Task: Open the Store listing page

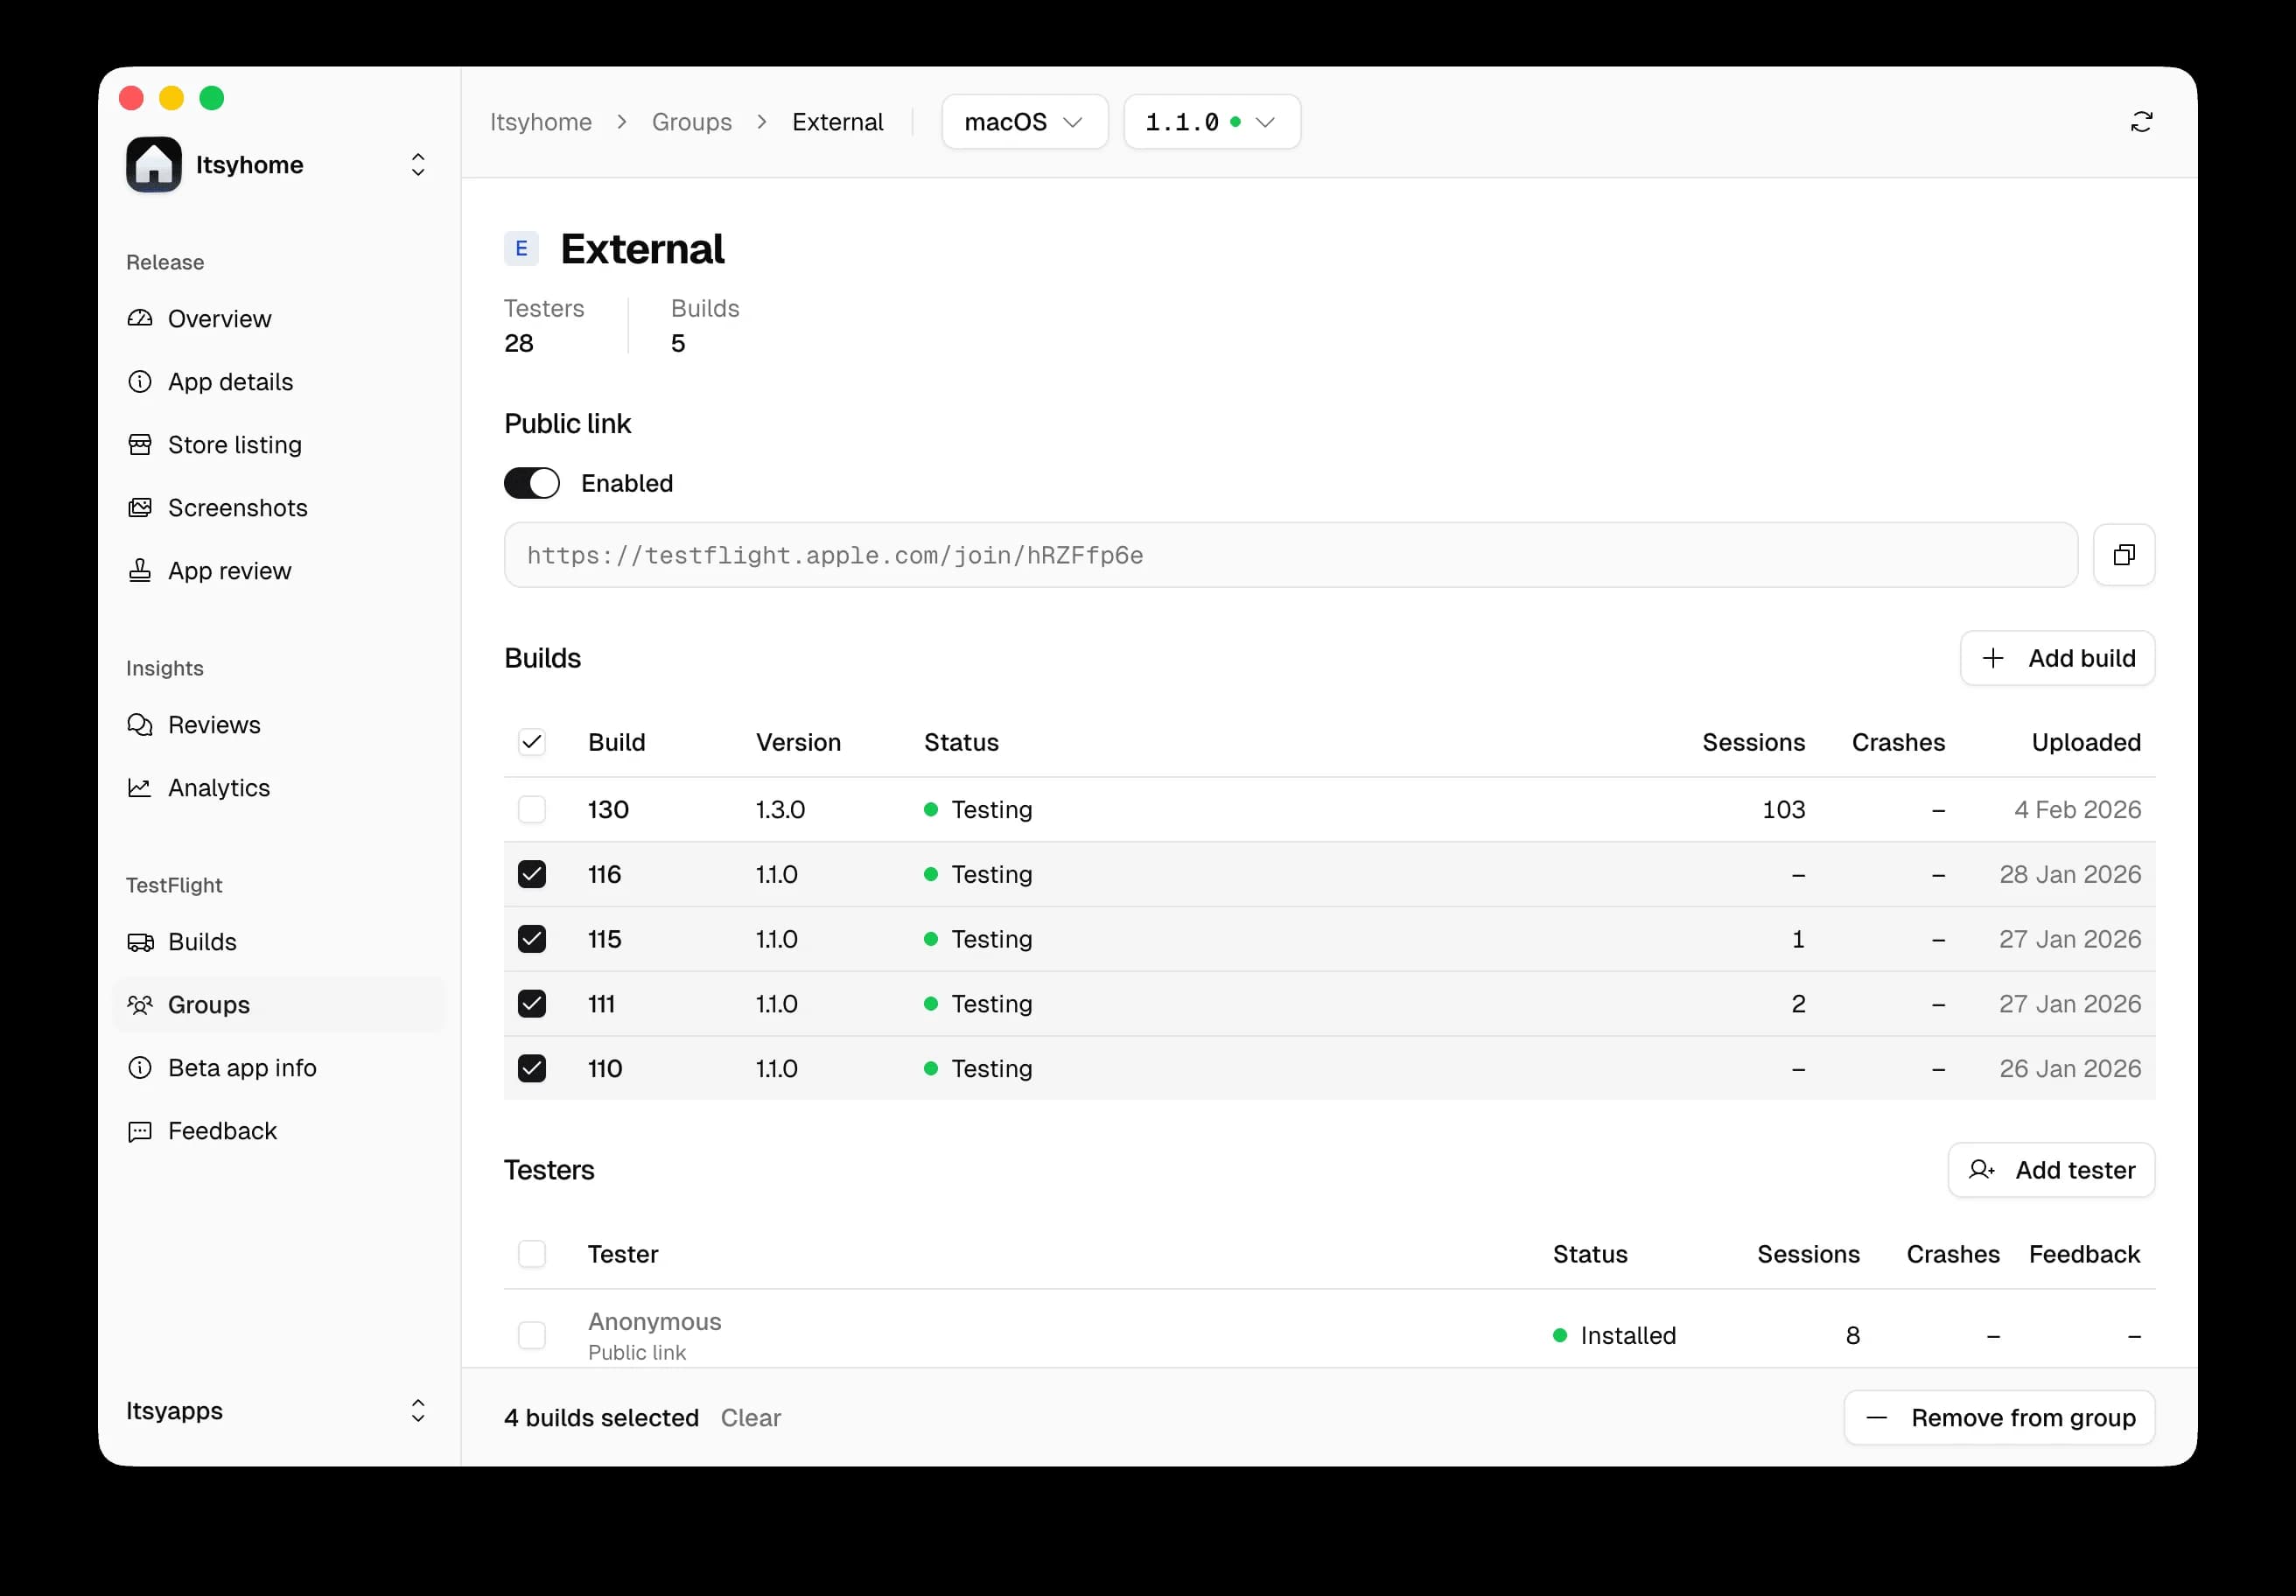Action: (234, 444)
